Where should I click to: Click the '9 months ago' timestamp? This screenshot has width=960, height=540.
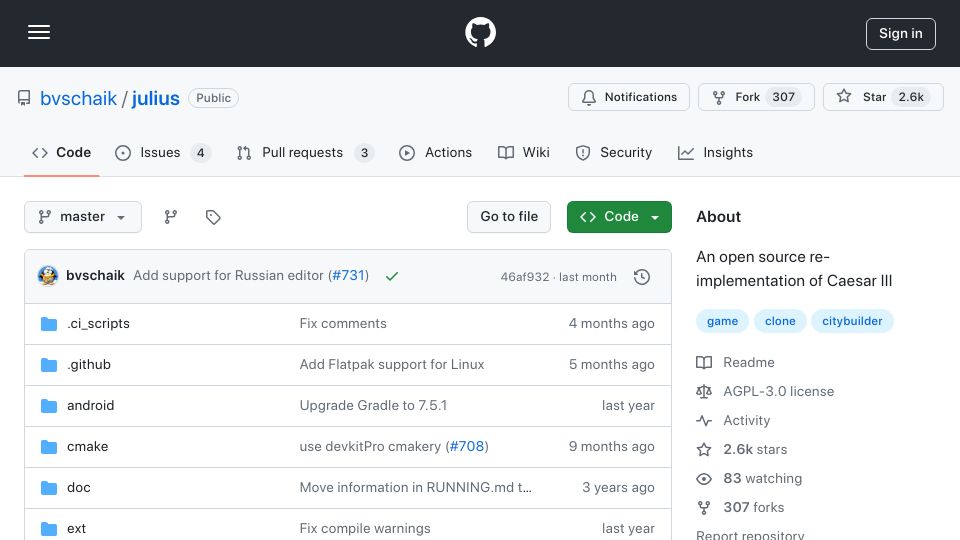point(611,446)
